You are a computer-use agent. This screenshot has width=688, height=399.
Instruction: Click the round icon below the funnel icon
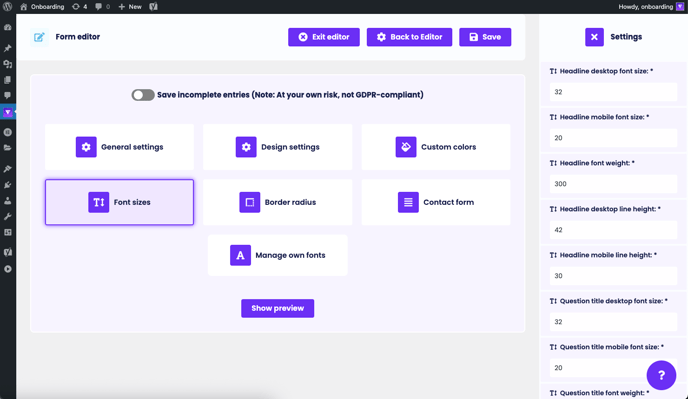pos(7,132)
